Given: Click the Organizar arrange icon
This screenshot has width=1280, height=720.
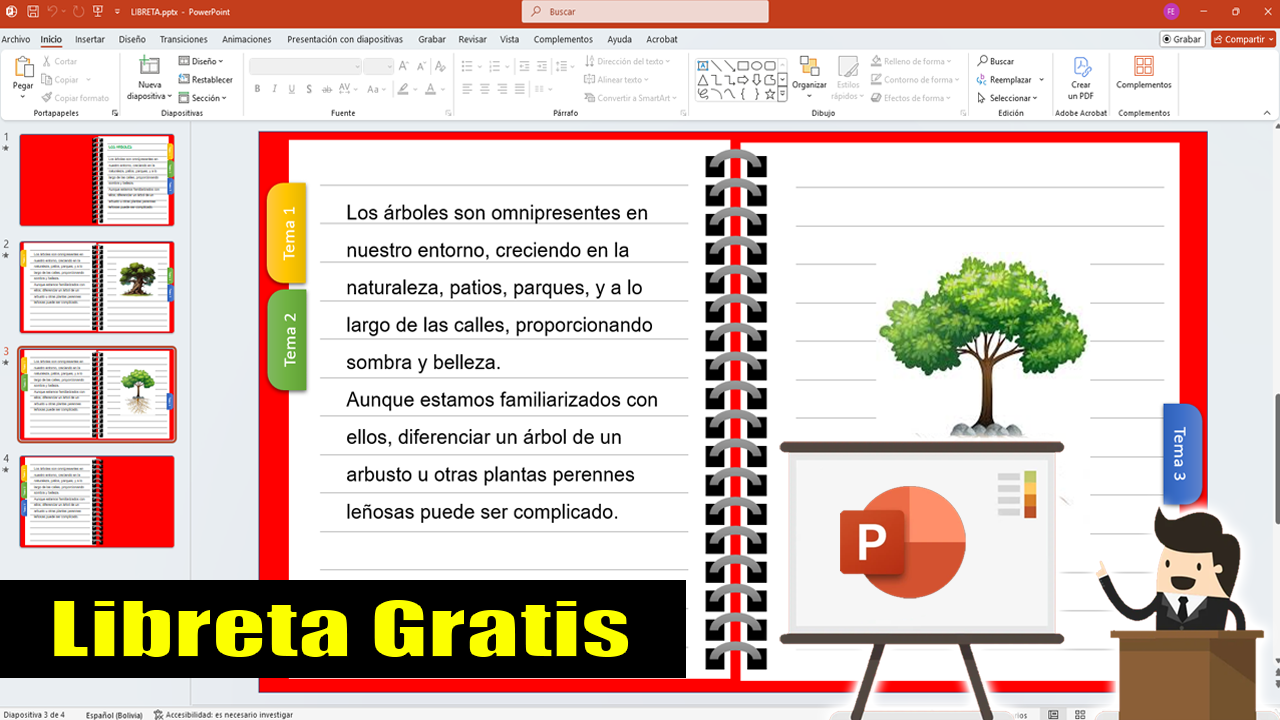Looking at the screenshot, I should pyautogui.click(x=809, y=68).
